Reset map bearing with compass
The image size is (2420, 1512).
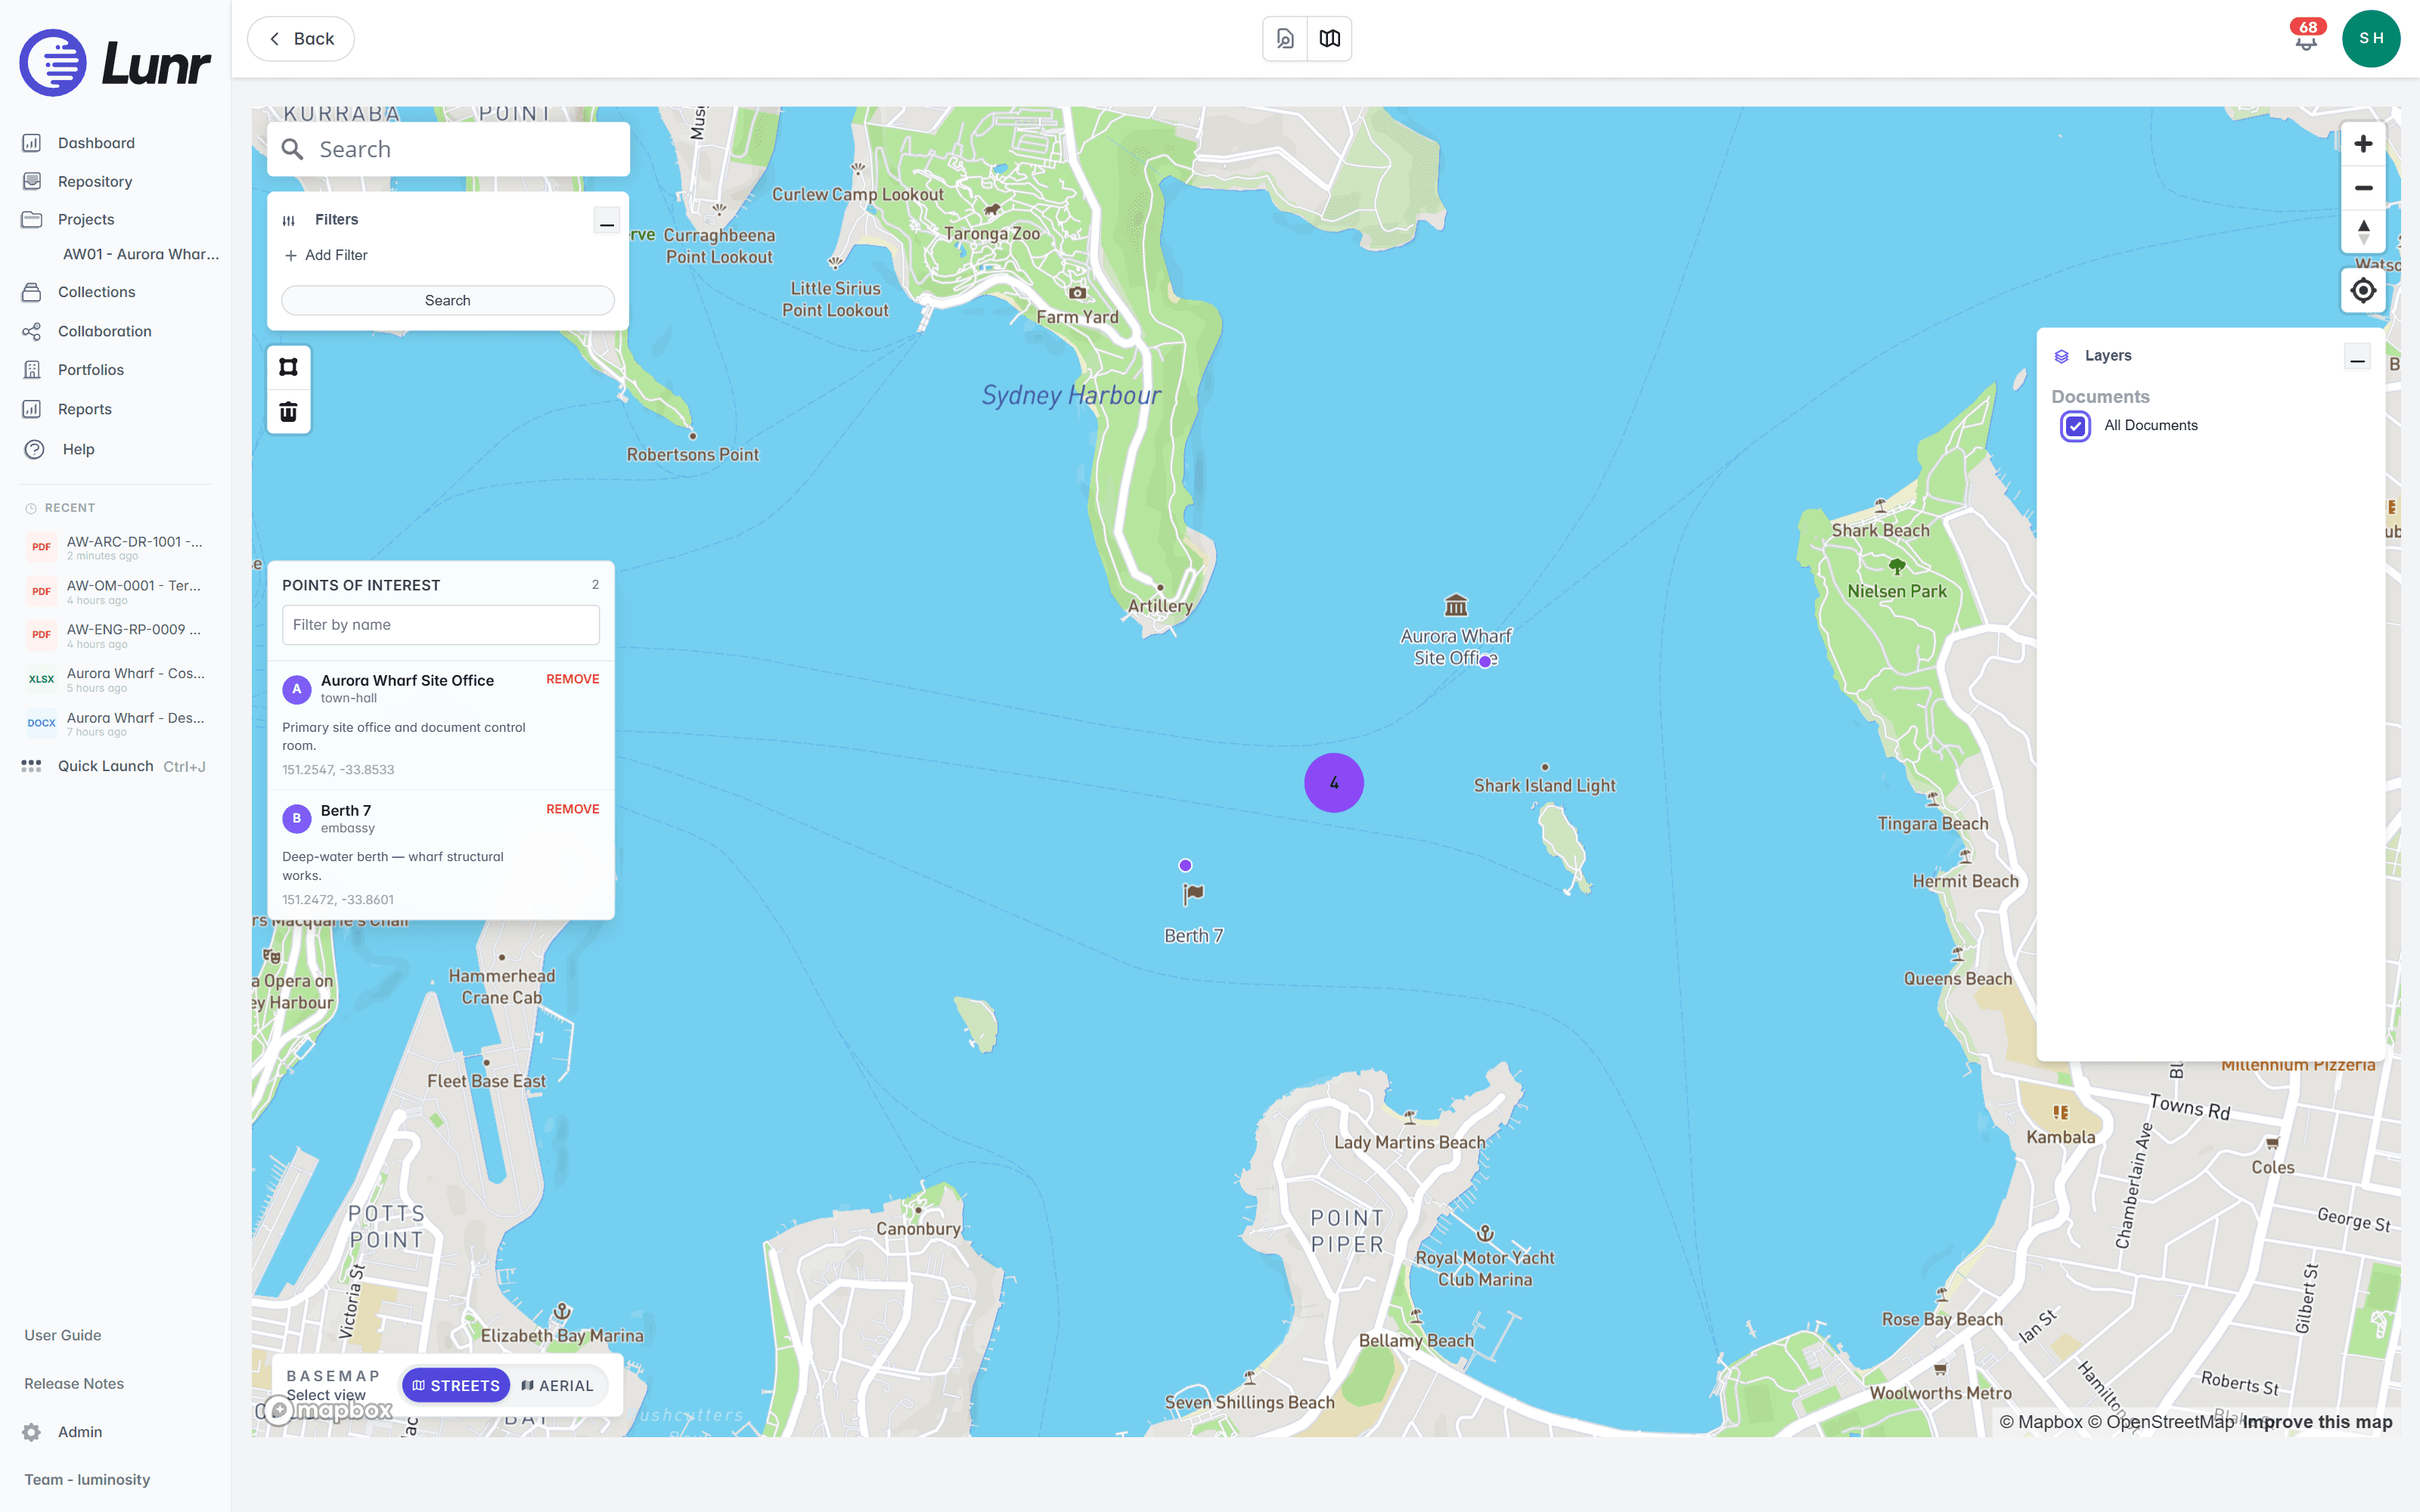pyautogui.click(x=2363, y=232)
